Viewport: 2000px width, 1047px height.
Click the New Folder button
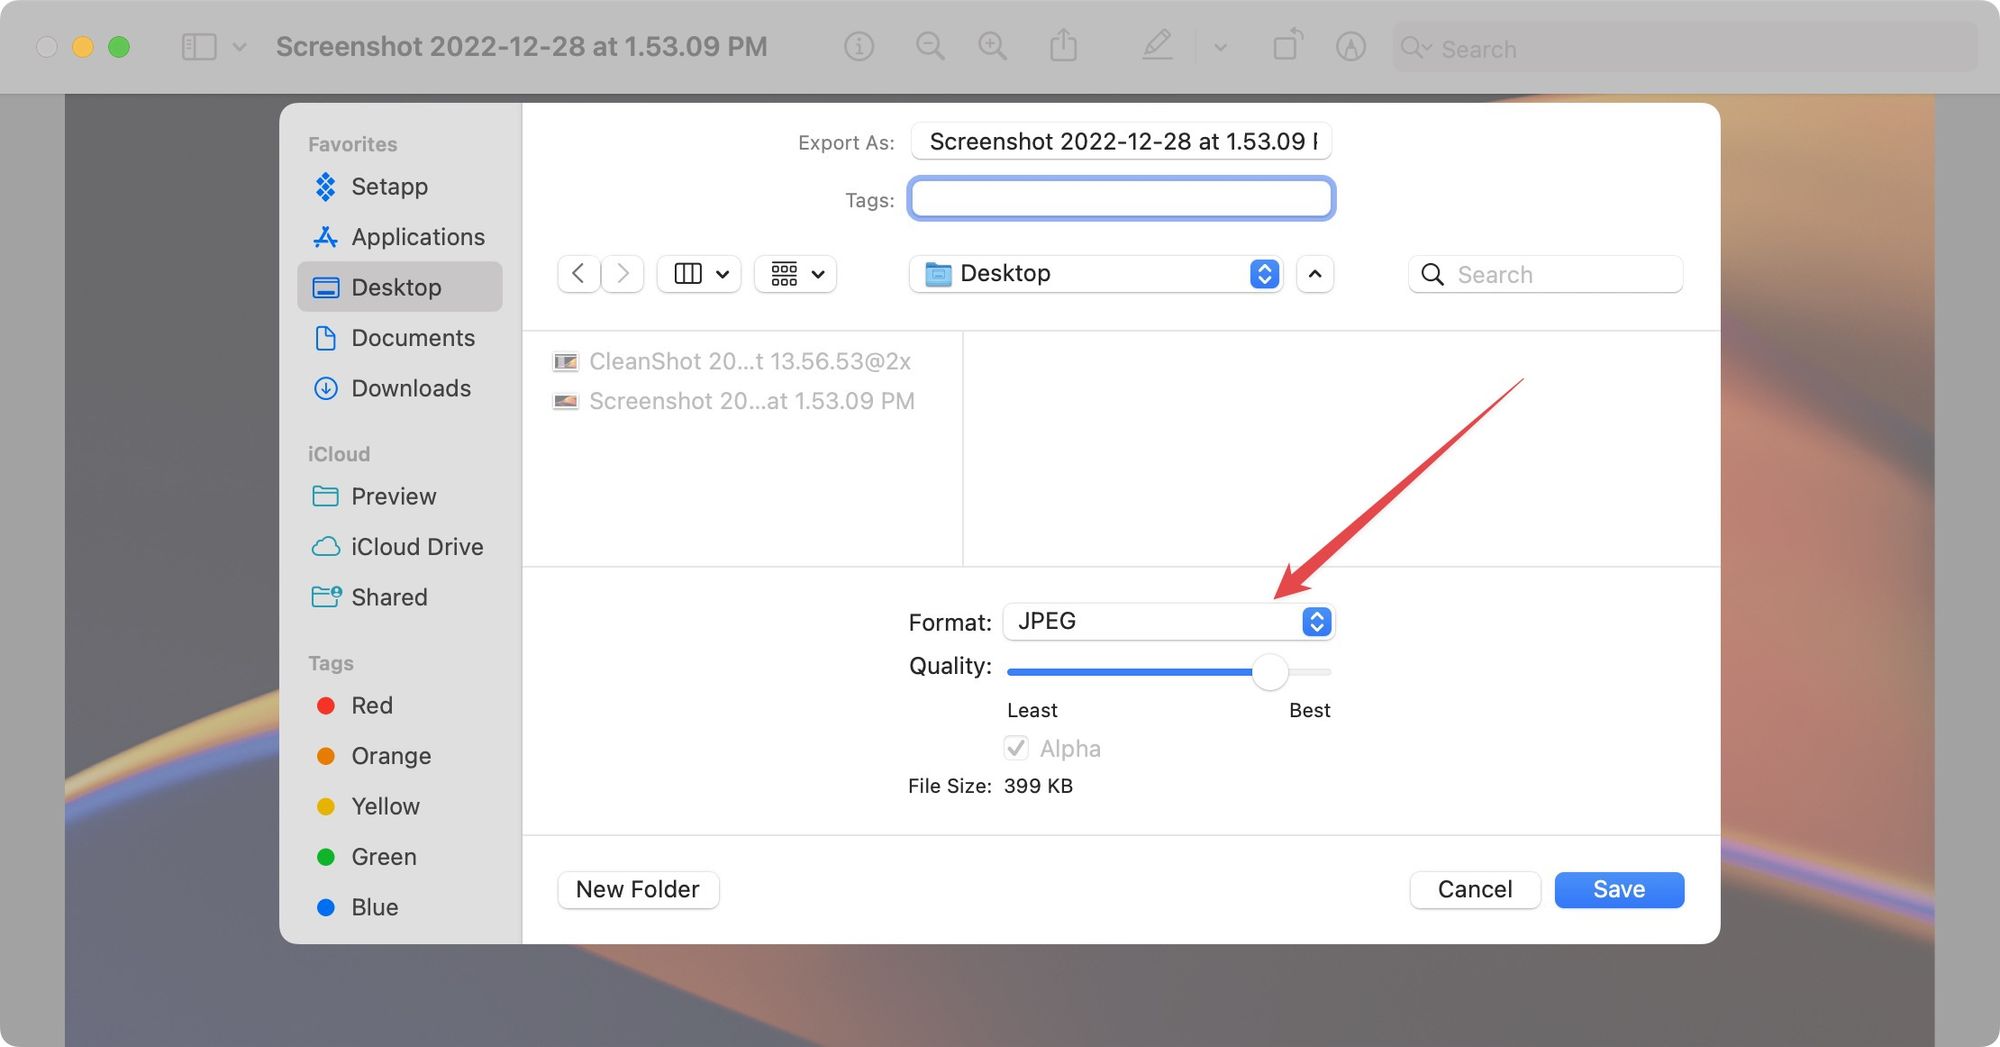637,889
